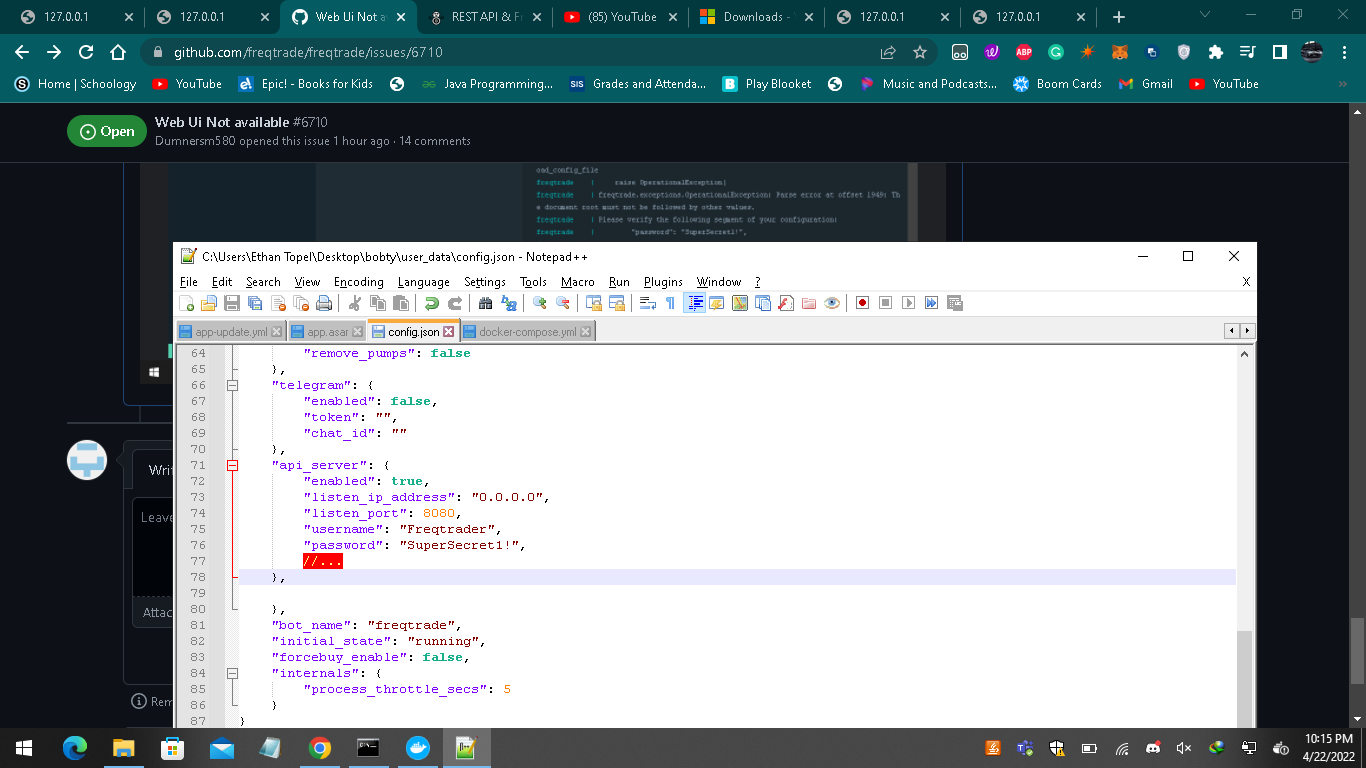Open the Encoding menu
This screenshot has width=1366, height=768.
(358, 281)
